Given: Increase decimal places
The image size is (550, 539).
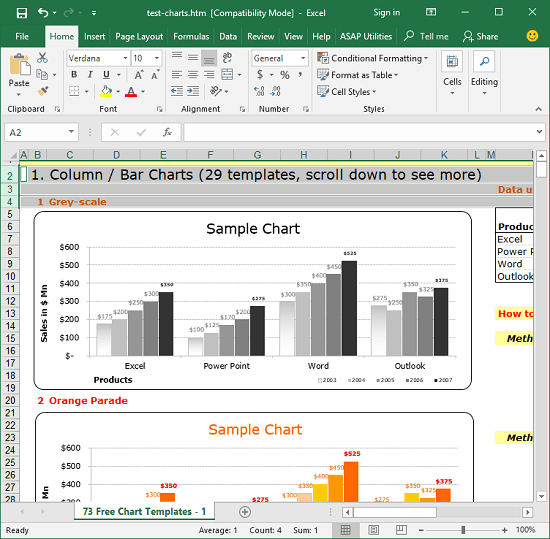Looking at the screenshot, I should pyautogui.click(x=259, y=91).
